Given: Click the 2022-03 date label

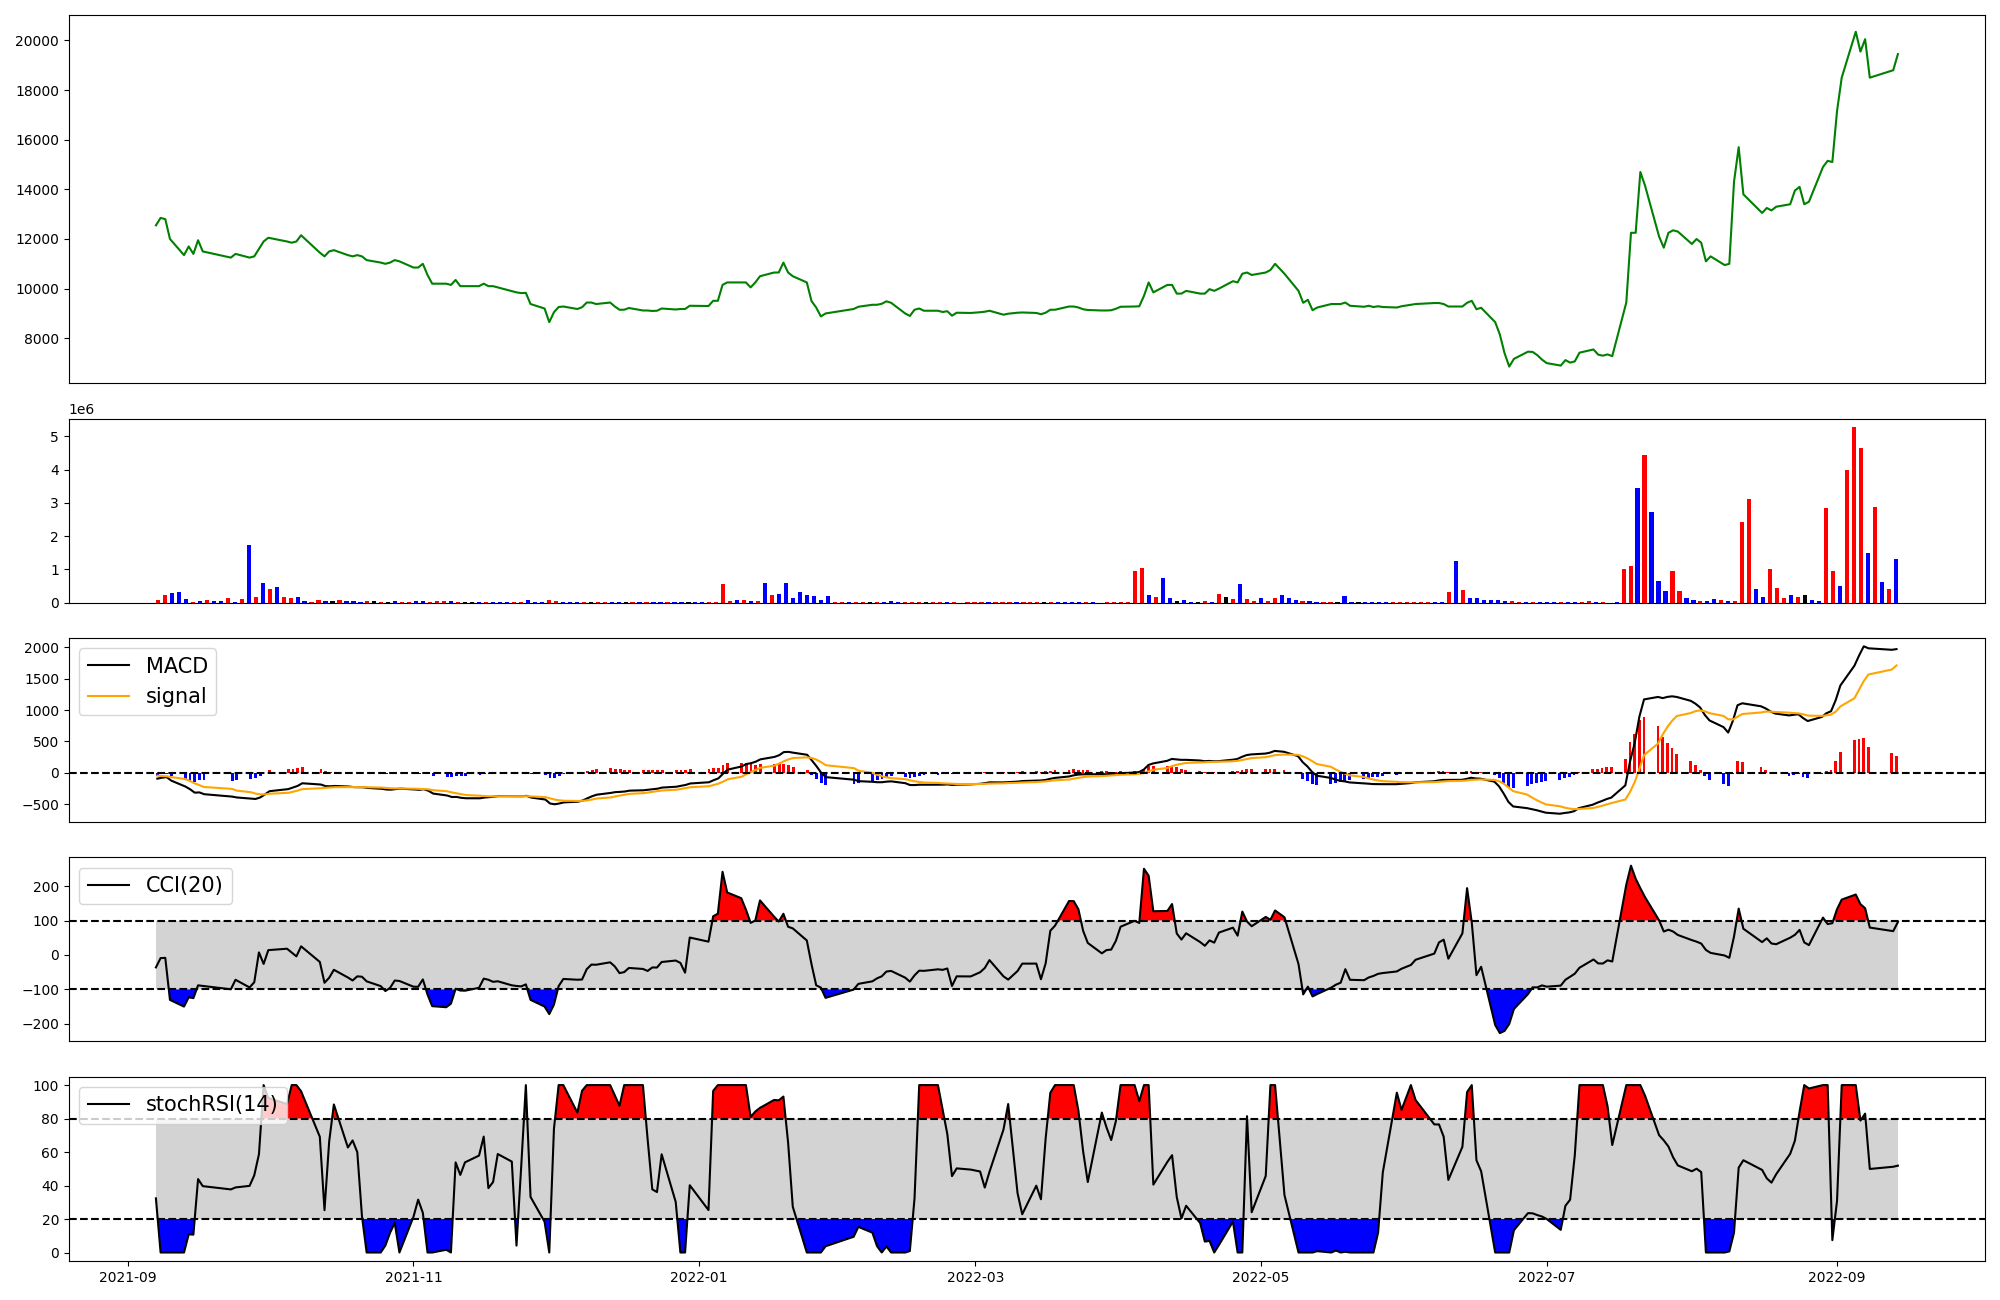Looking at the screenshot, I should click(x=975, y=1277).
